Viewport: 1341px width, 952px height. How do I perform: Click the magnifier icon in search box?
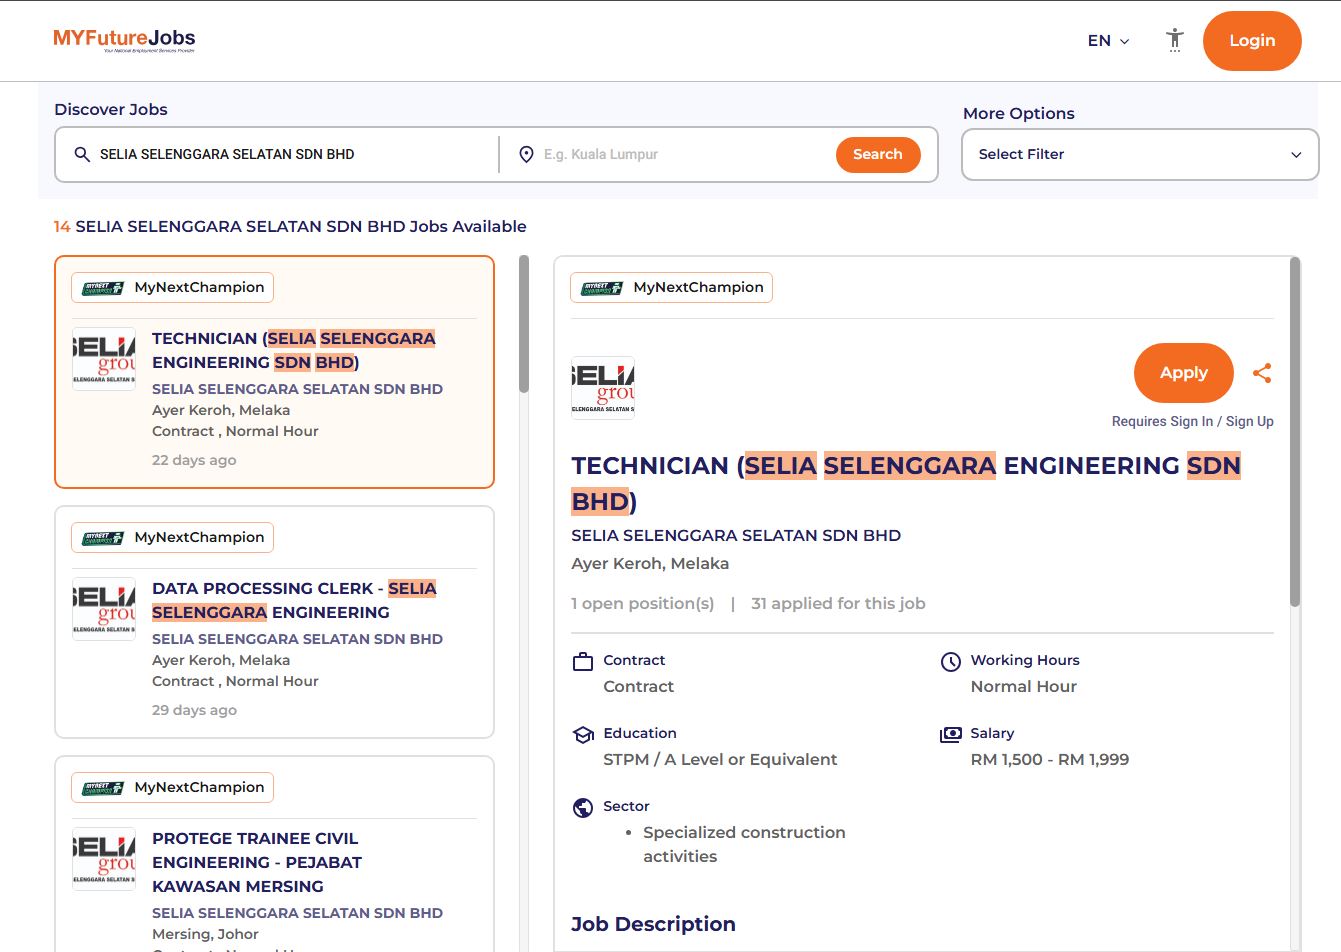click(x=82, y=154)
